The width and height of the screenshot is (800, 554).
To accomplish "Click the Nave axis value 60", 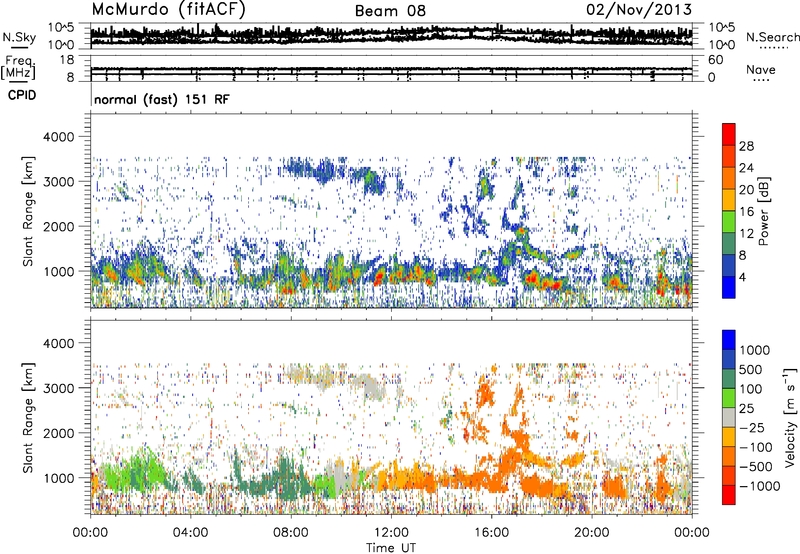I will point(715,60).
